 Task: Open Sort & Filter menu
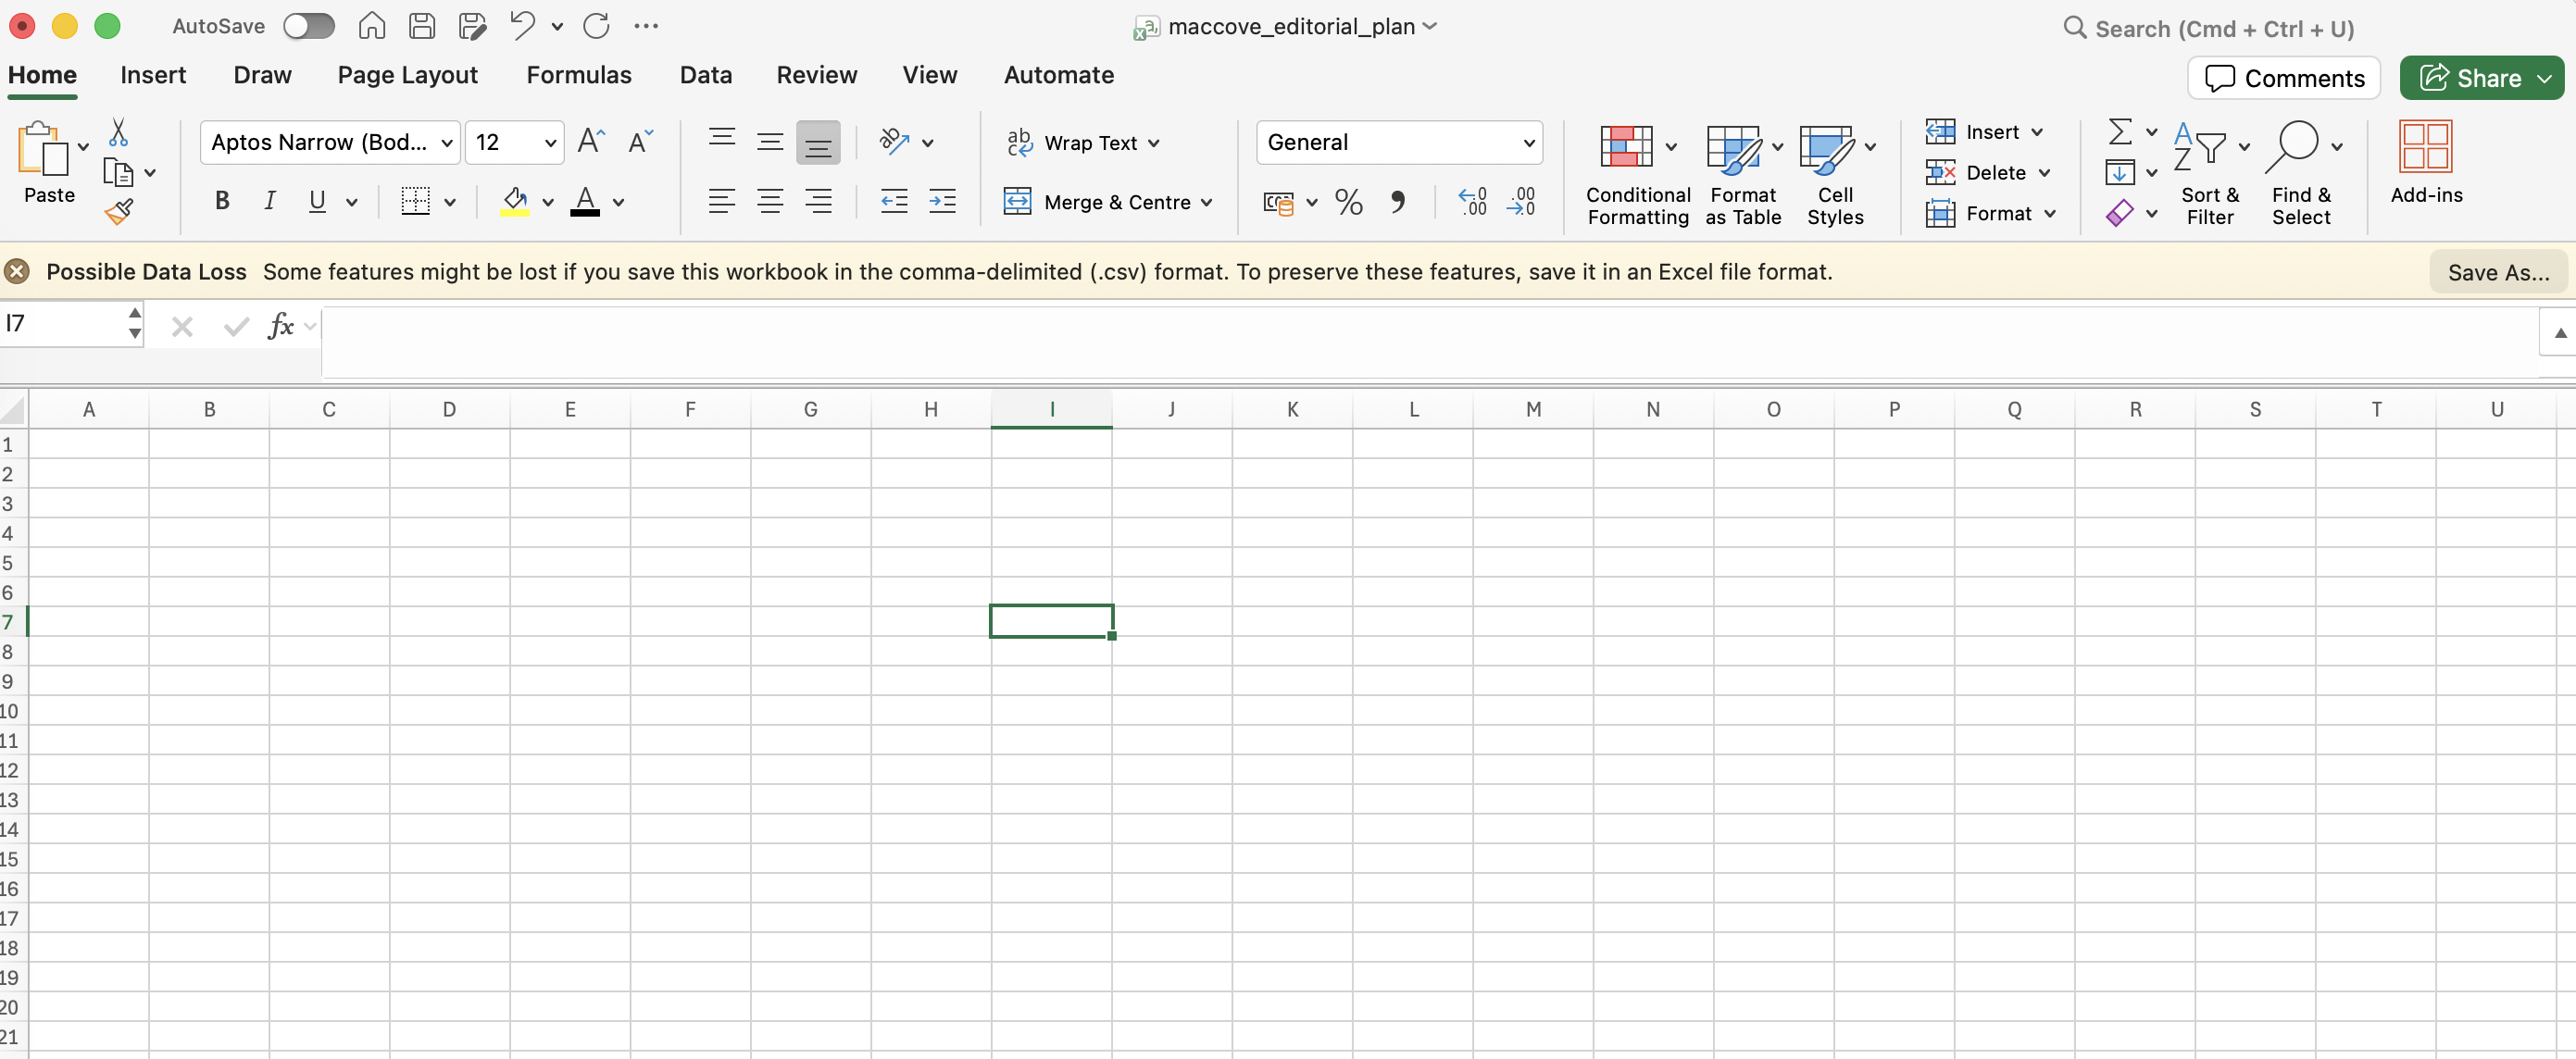point(2210,175)
